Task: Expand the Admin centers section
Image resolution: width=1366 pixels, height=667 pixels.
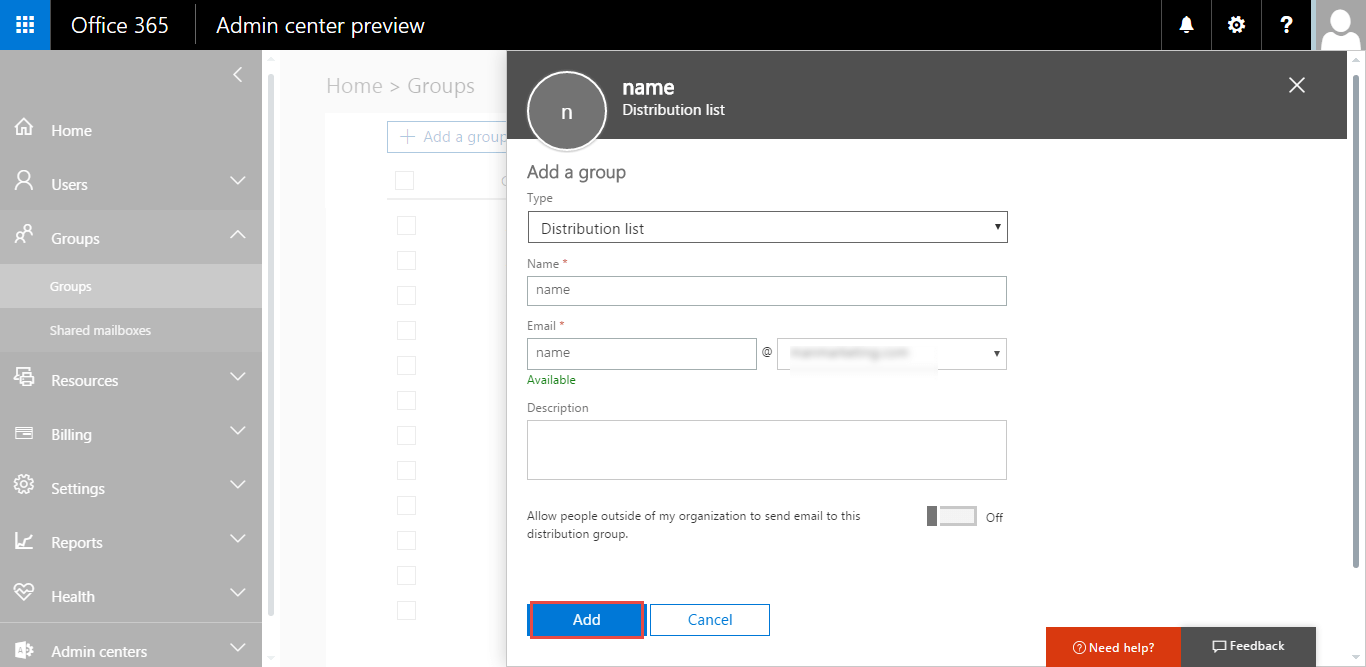Action: pos(98,648)
